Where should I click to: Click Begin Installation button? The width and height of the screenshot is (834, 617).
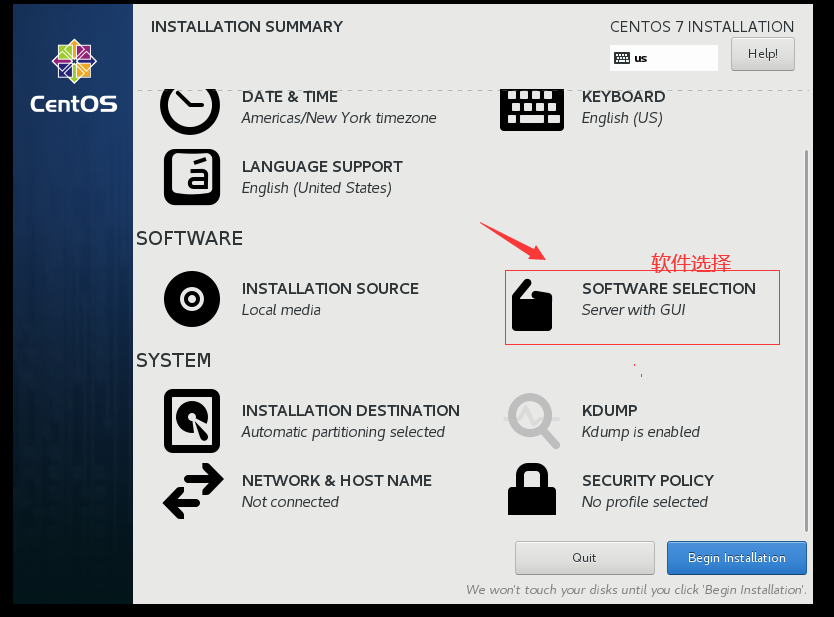point(737,558)
